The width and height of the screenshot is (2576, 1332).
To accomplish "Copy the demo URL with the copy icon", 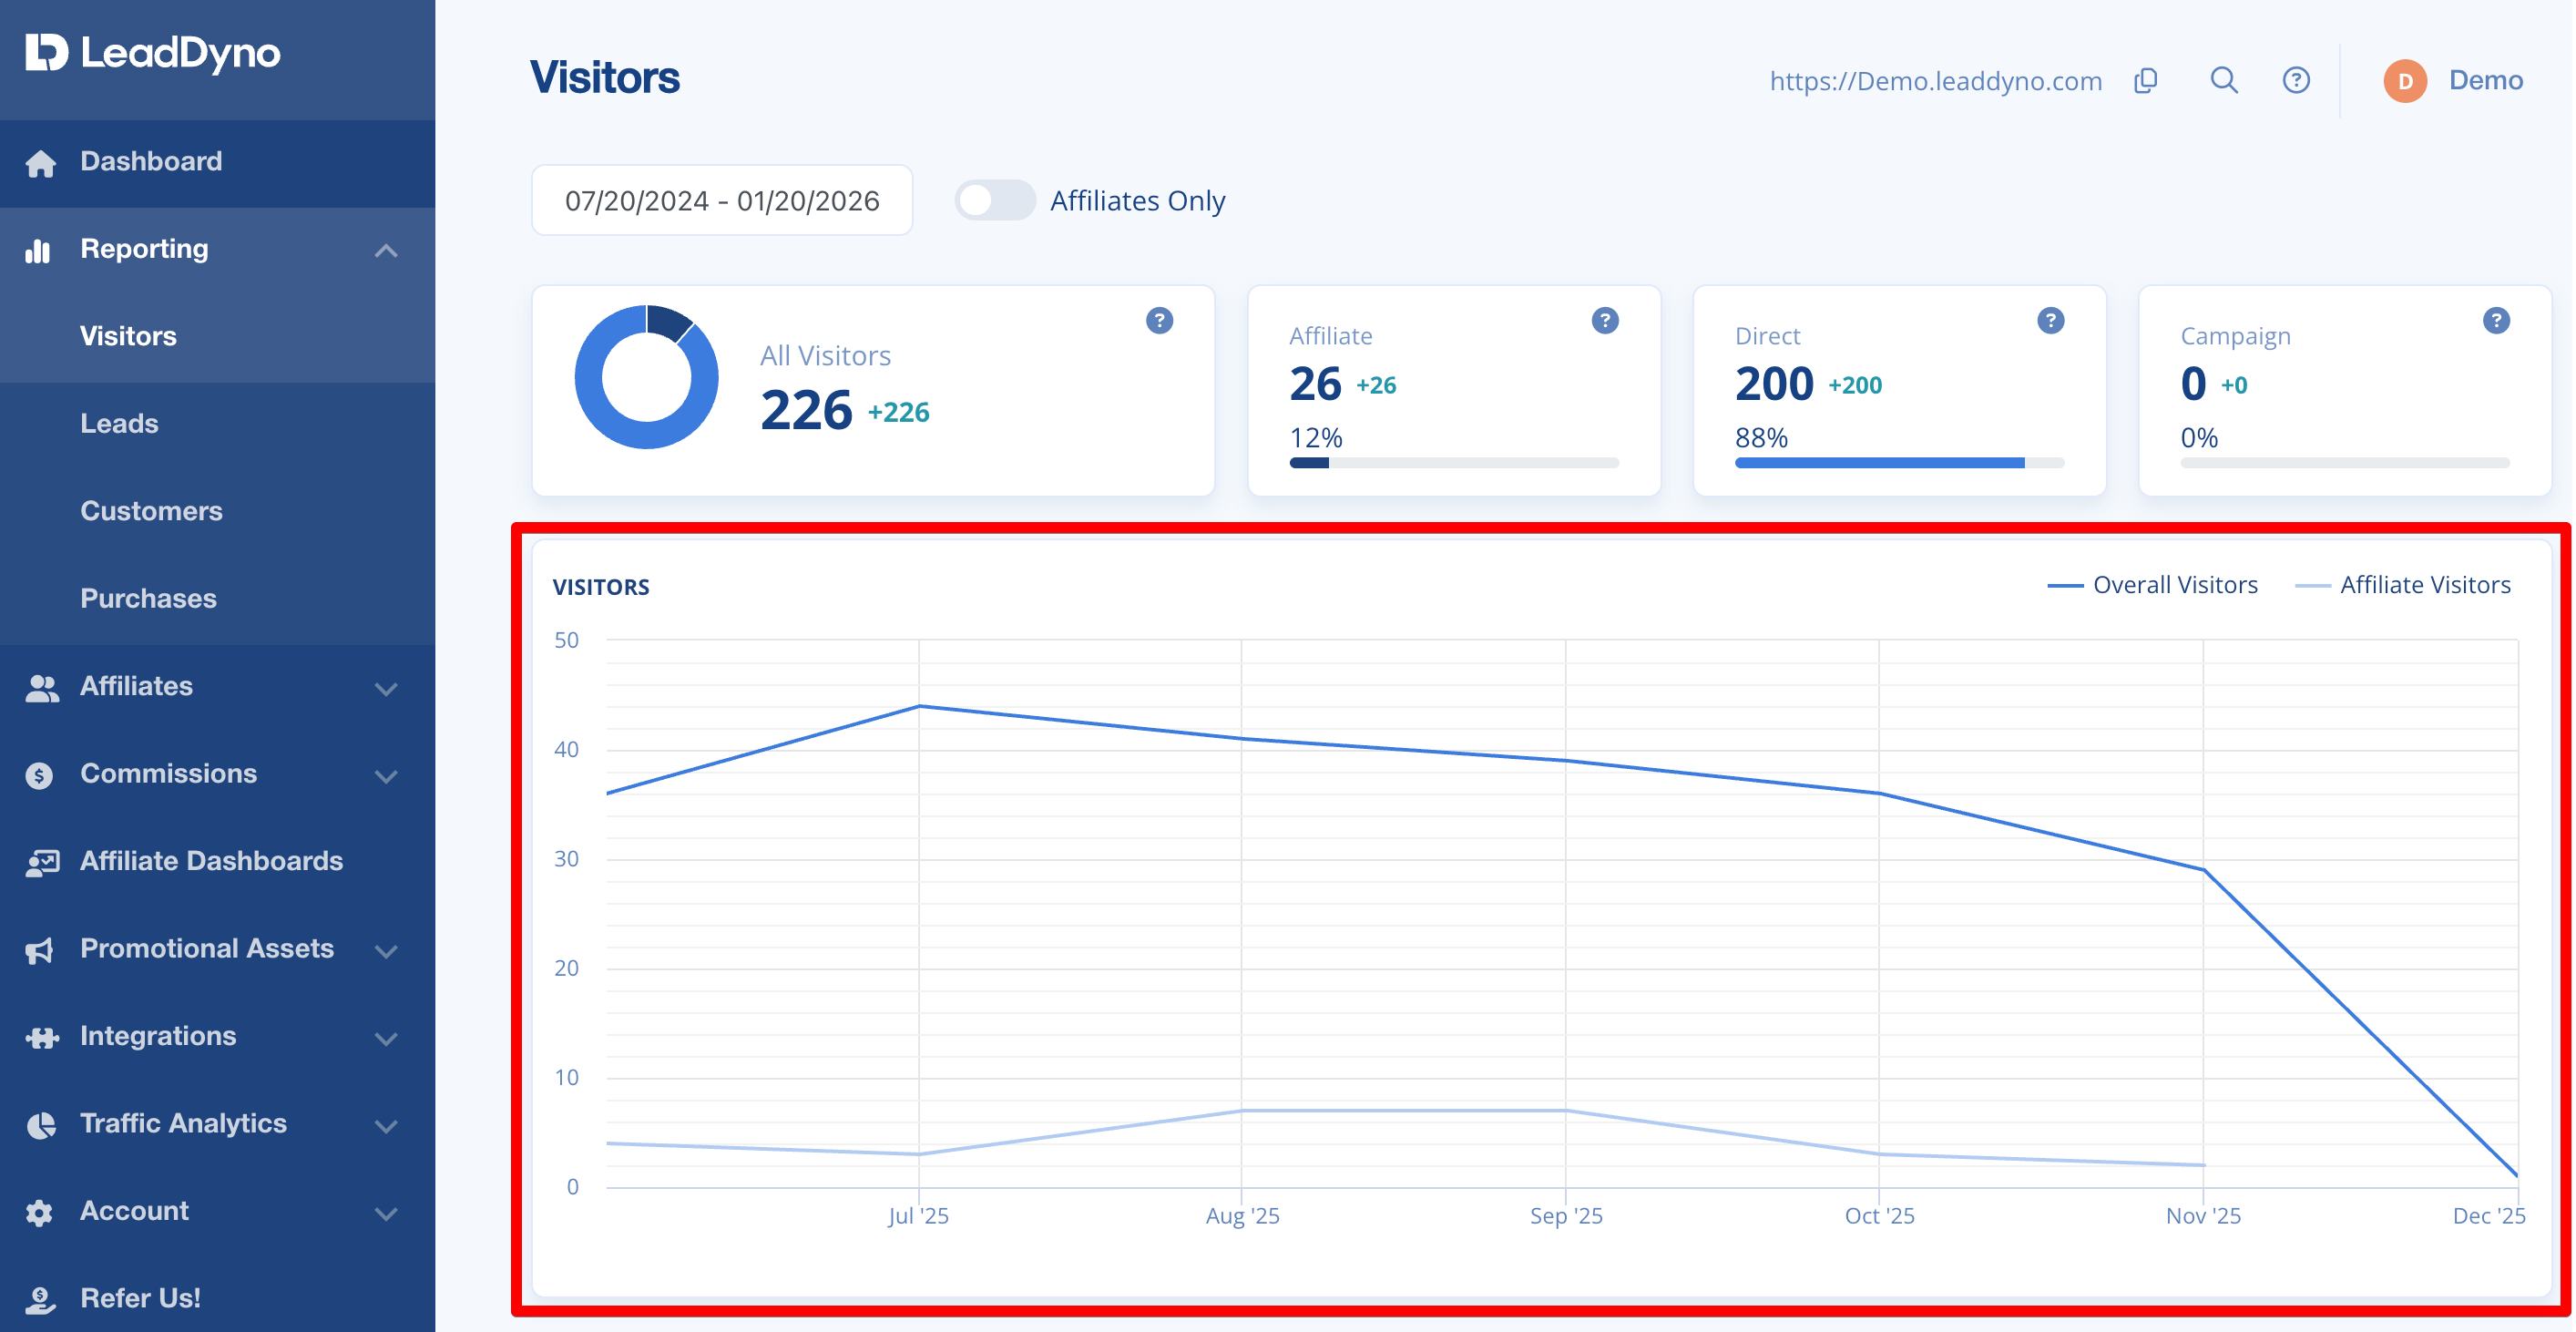I will click(x=2146, y=80).
